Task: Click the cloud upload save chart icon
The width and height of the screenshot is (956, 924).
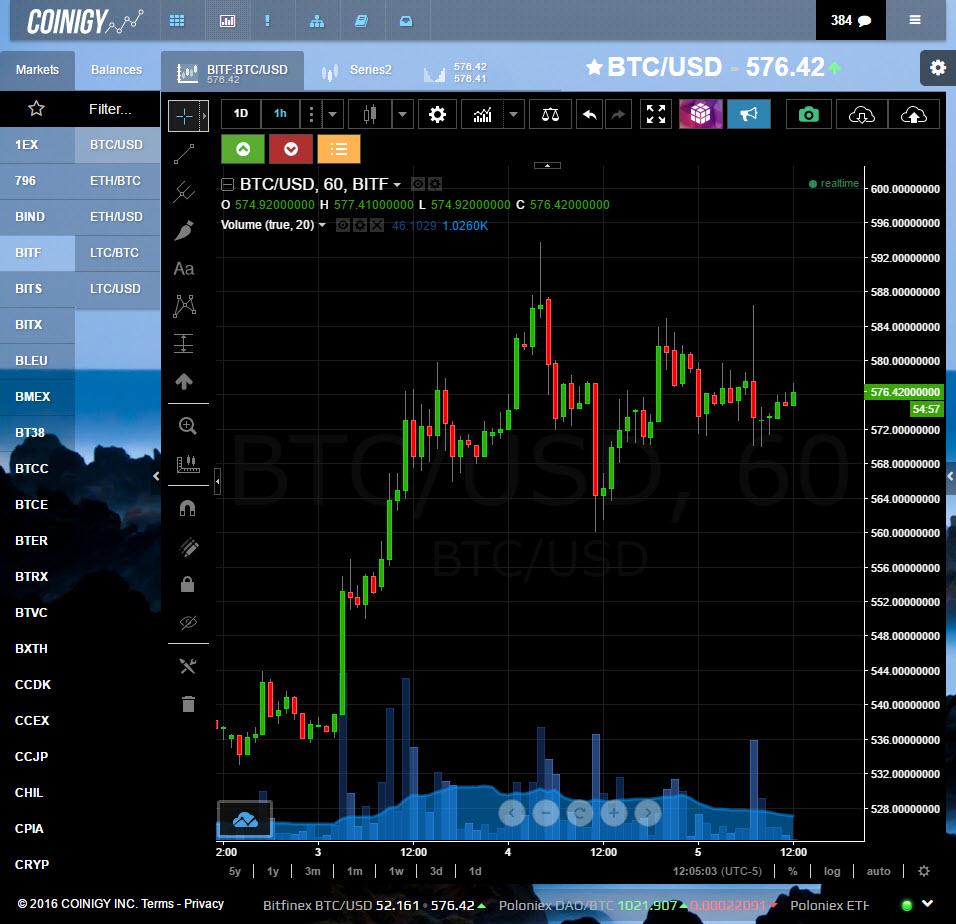Action: 913,115
